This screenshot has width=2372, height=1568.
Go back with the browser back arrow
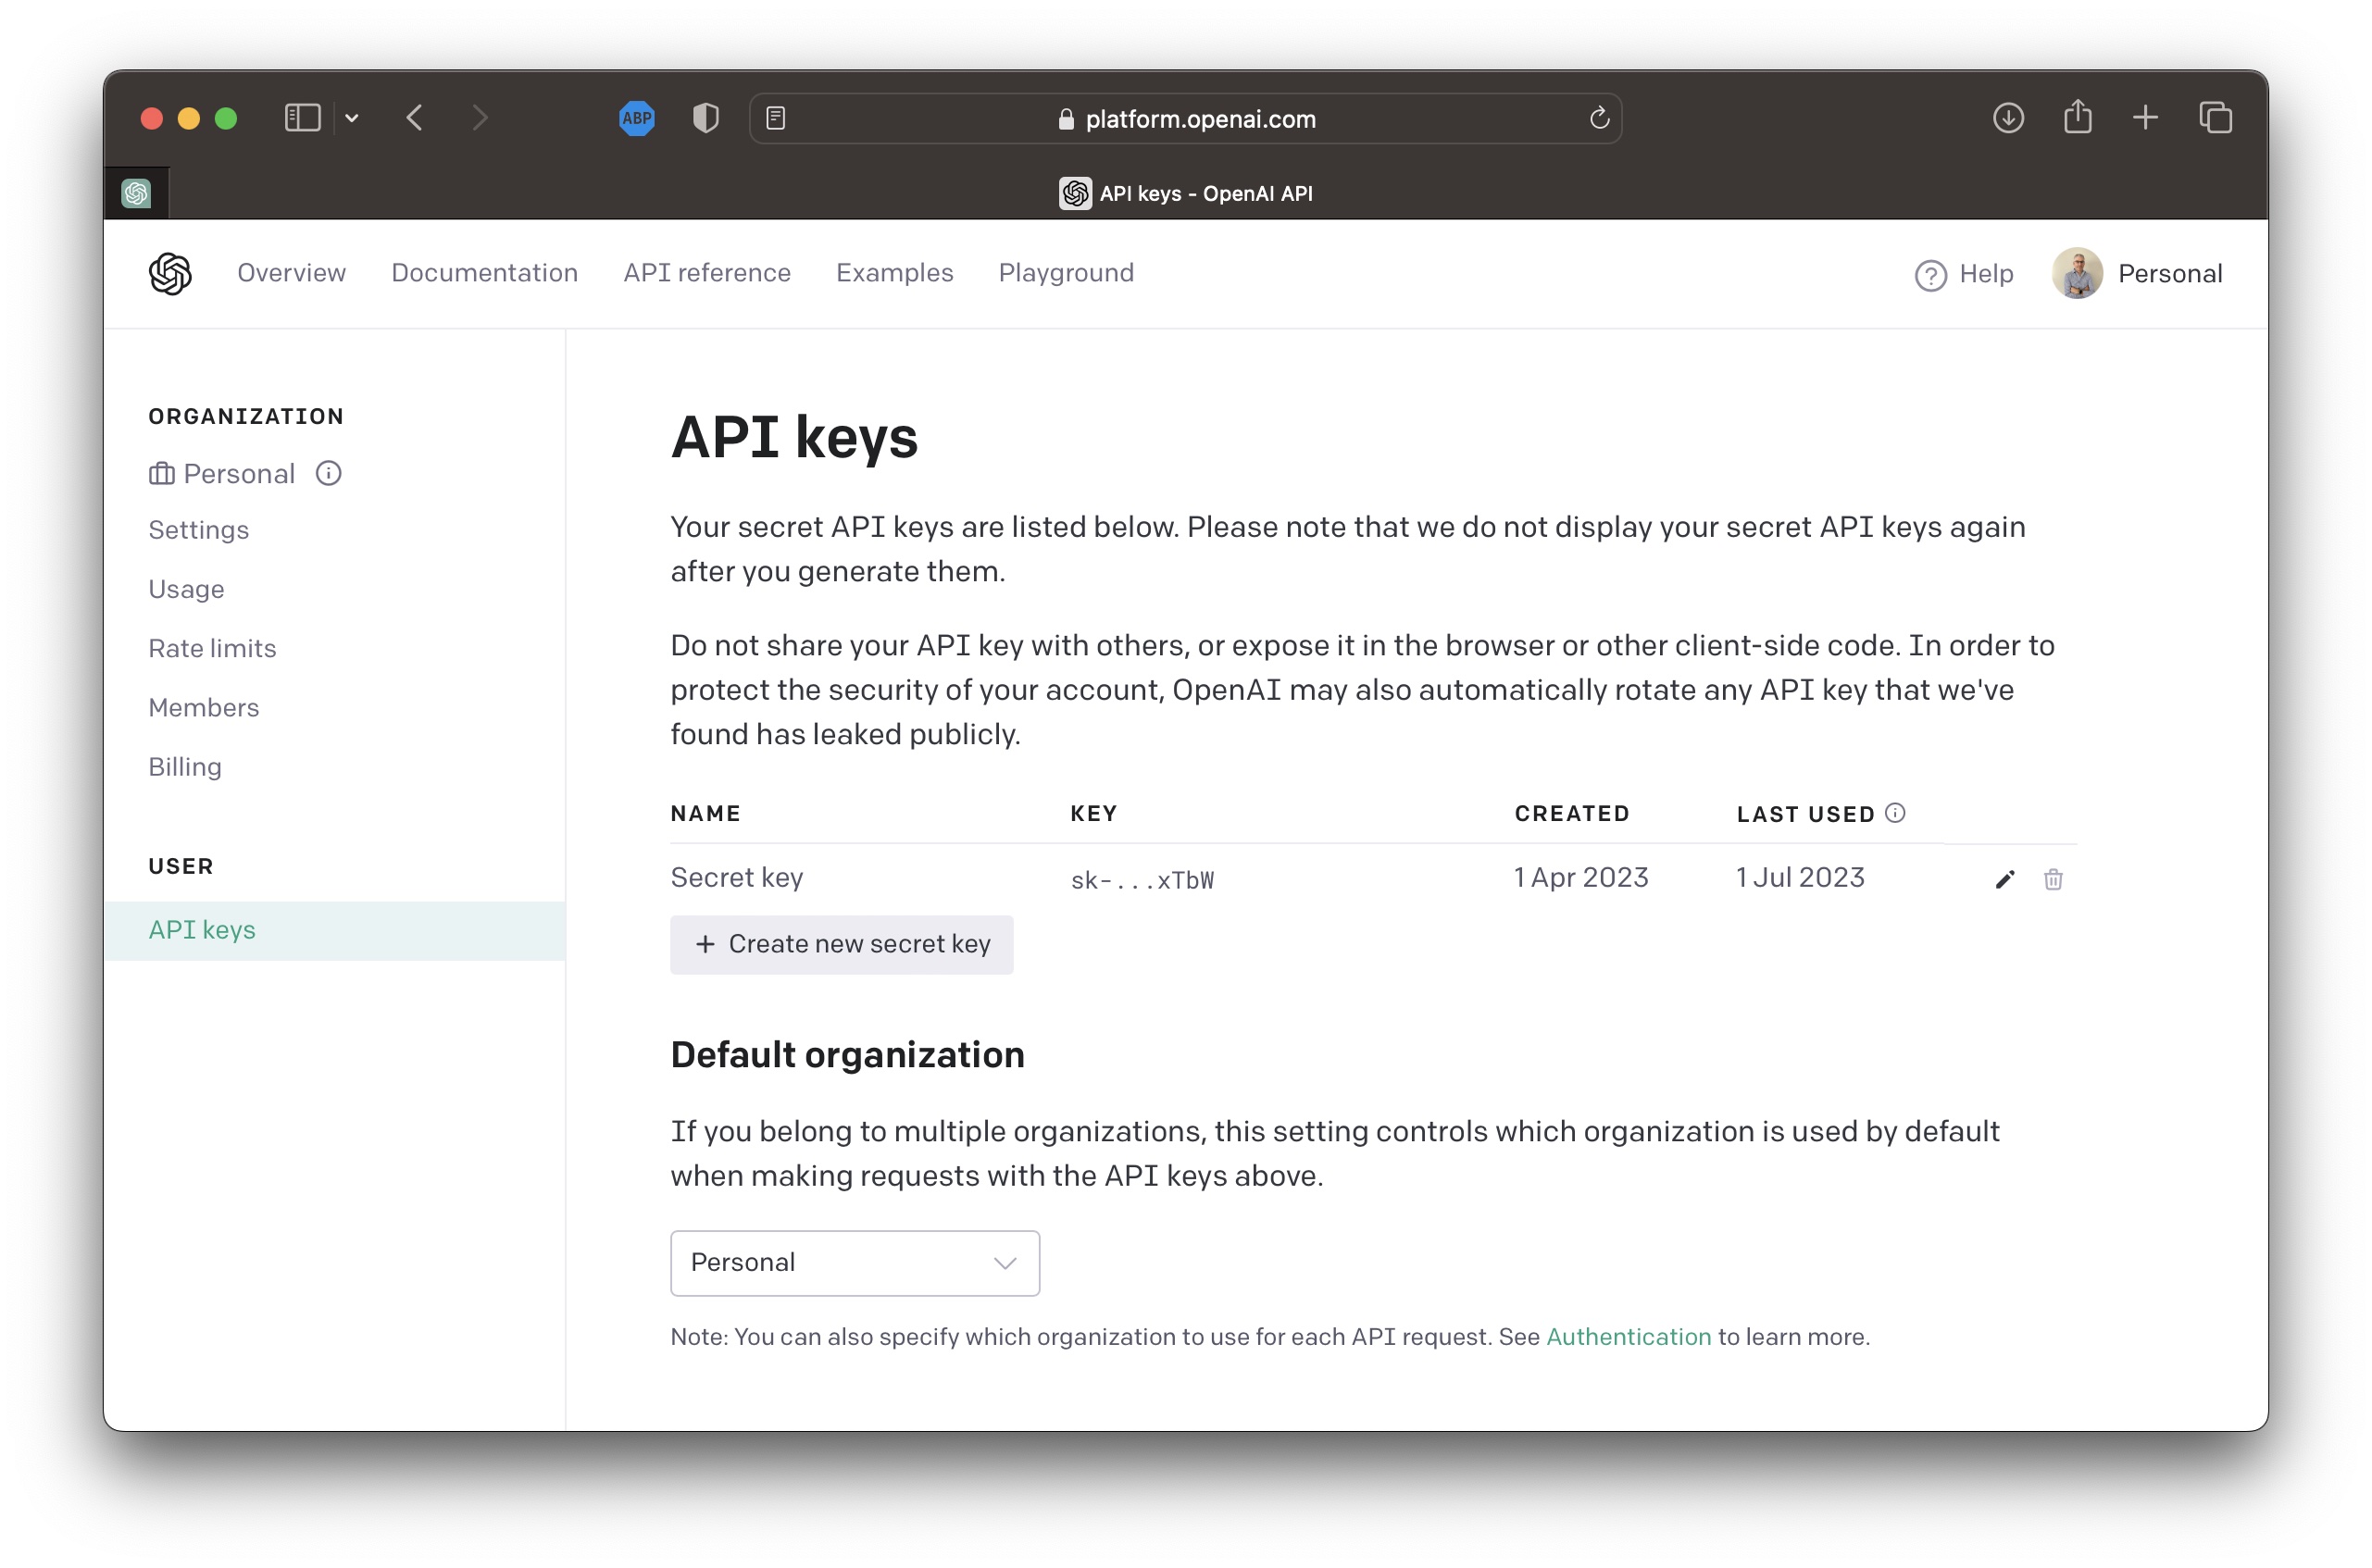pos(415,118)
